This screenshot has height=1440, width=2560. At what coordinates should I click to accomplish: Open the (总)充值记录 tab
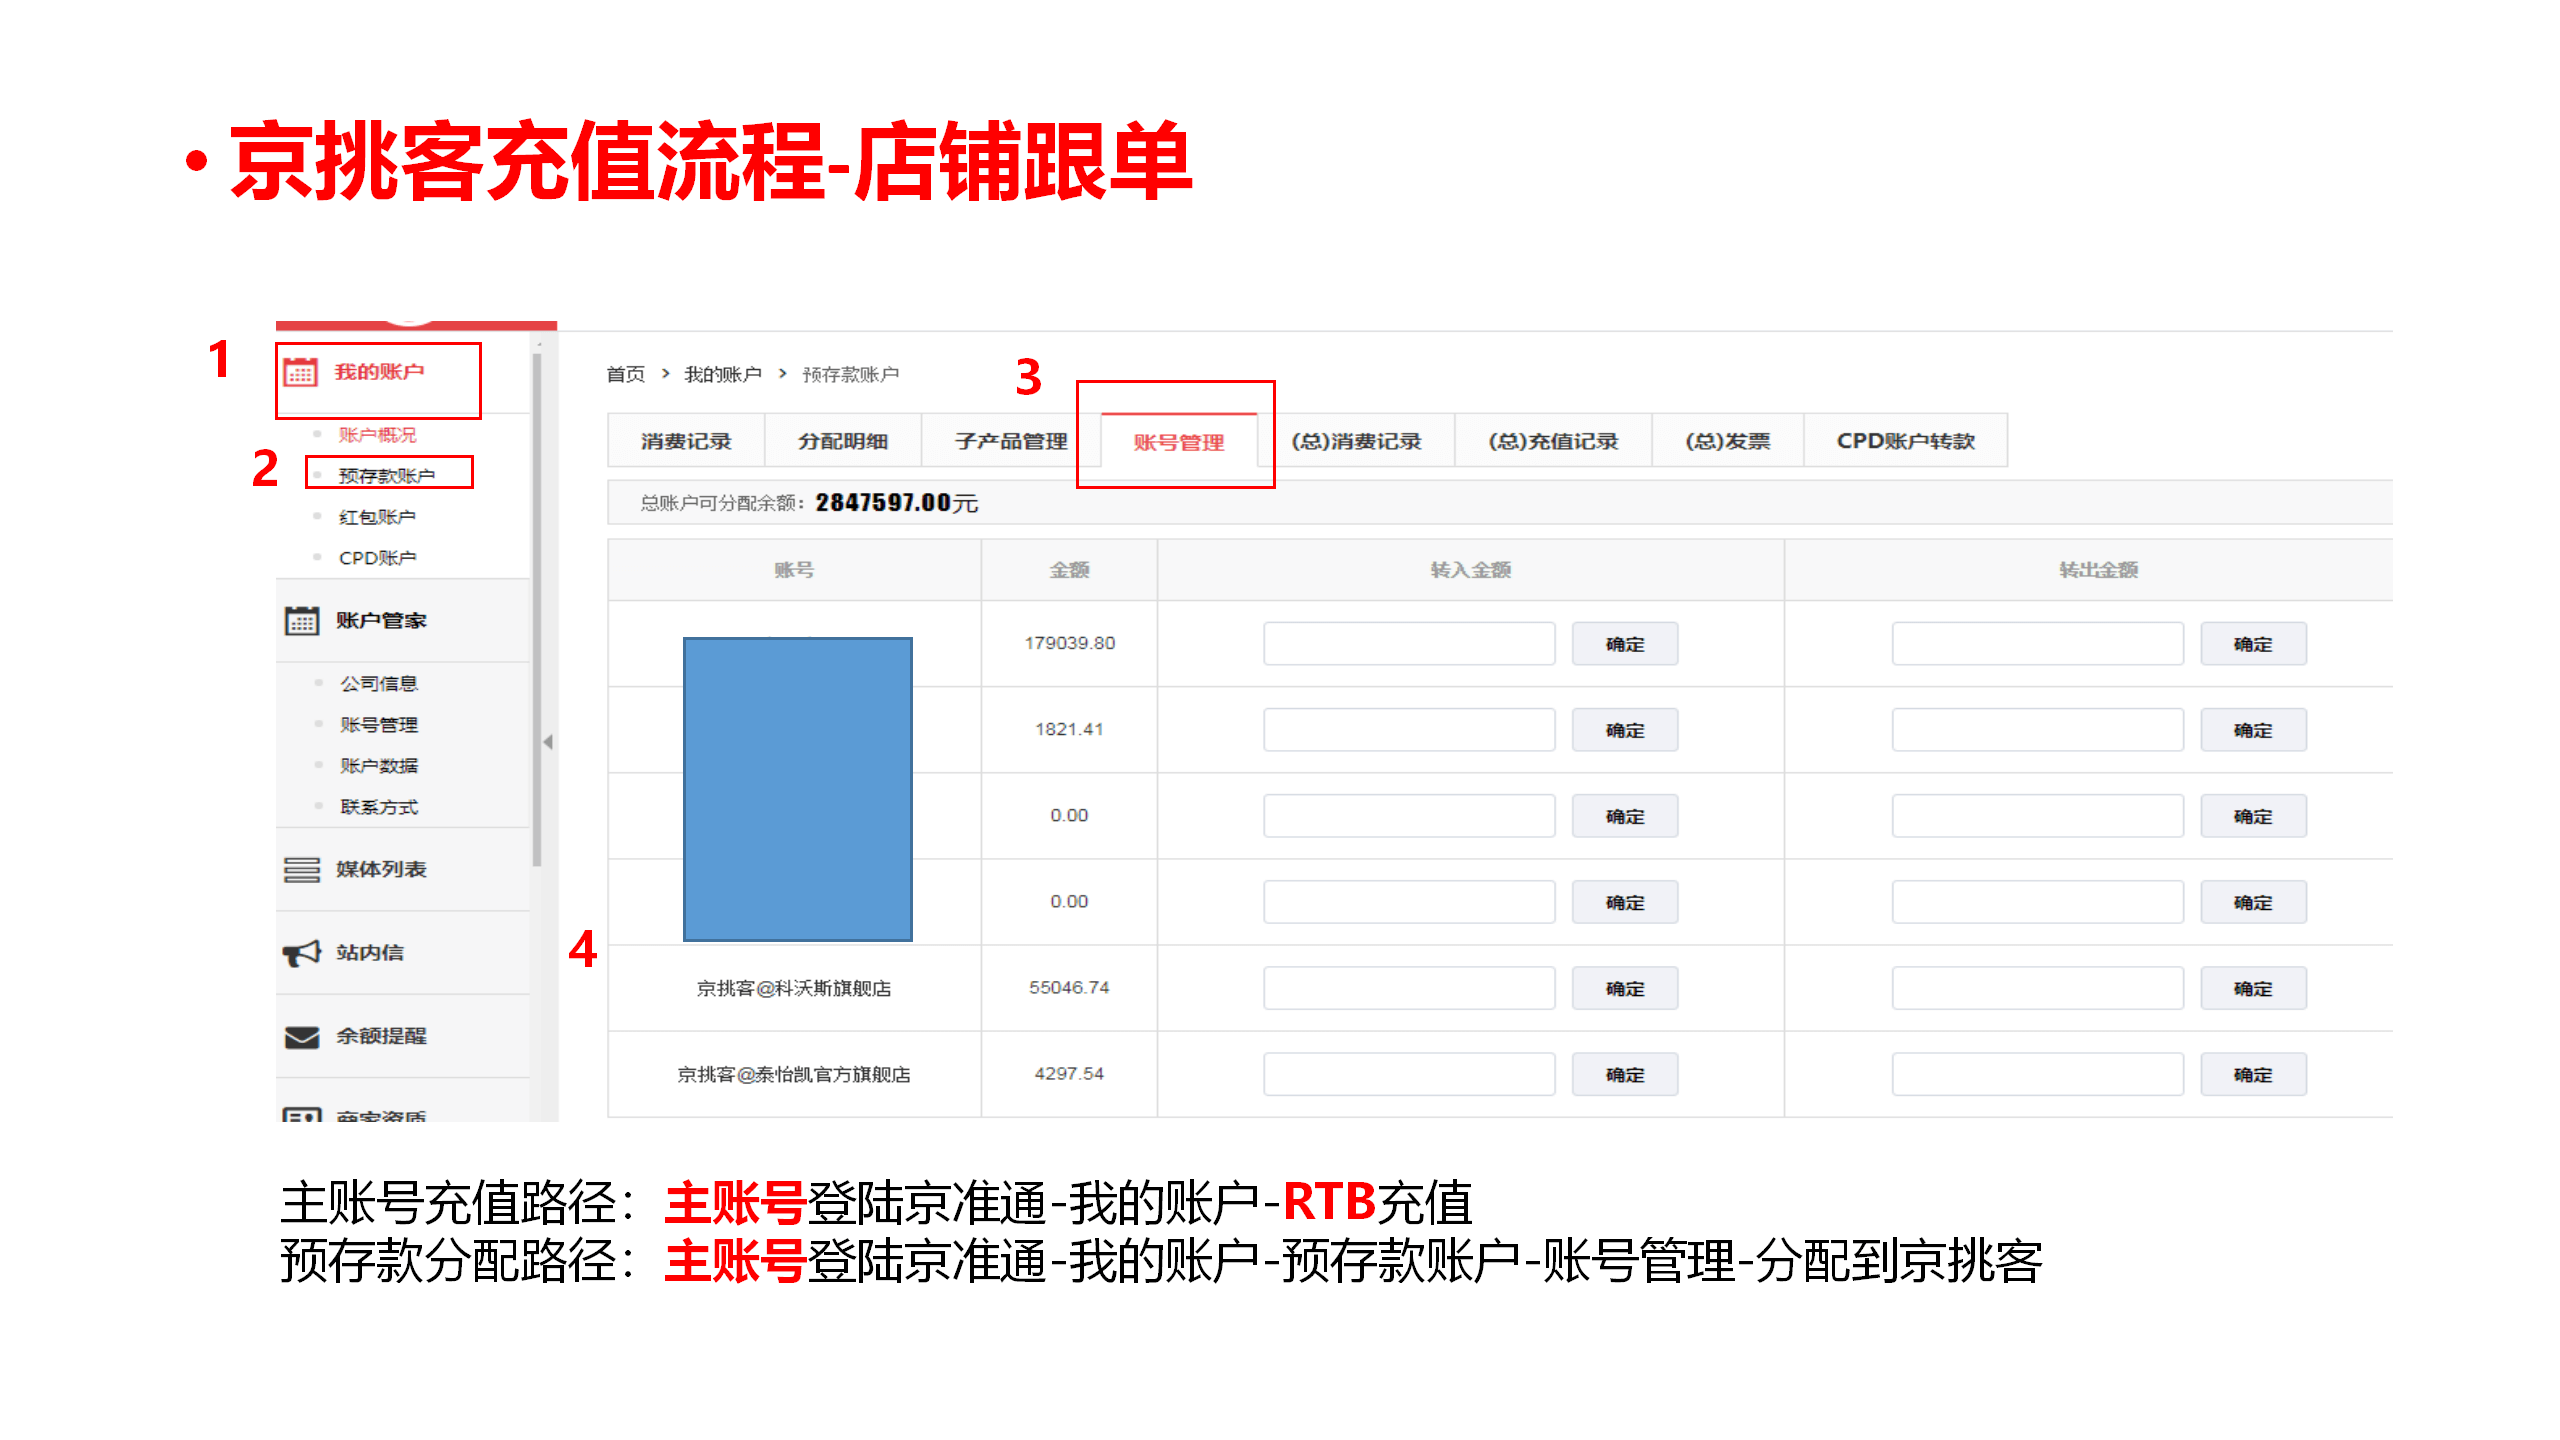click(1552, 441)
